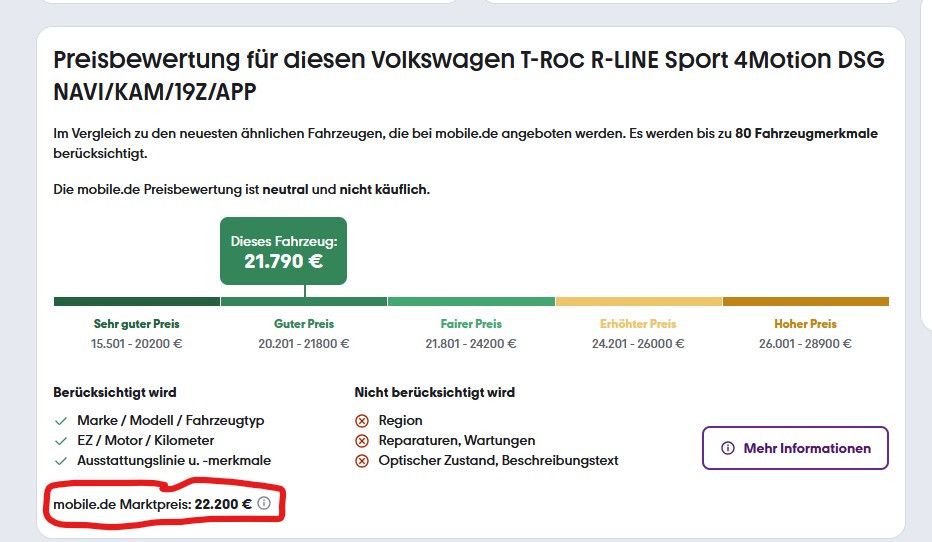Select the Sehr guter Preis label
The image size is (932, 542).
click(137, 324)
